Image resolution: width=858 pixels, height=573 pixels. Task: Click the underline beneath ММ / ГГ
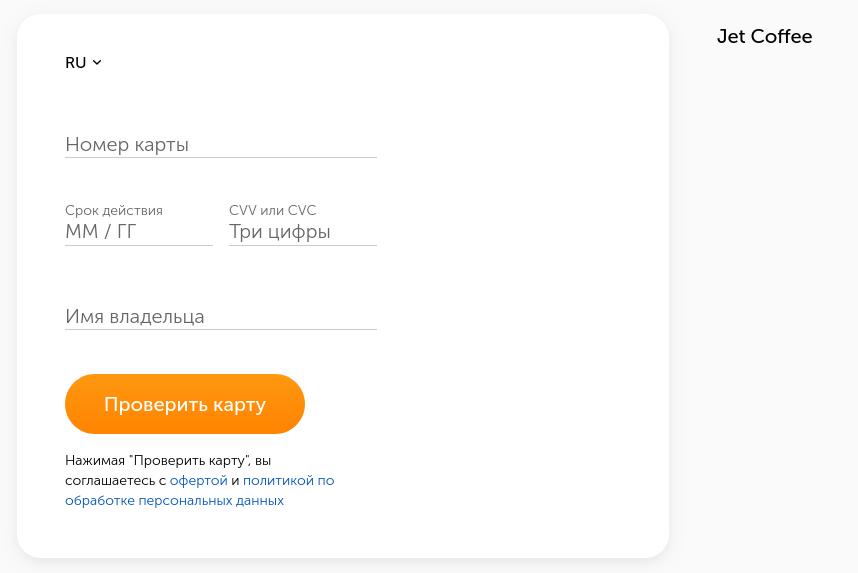click(138, 245)
